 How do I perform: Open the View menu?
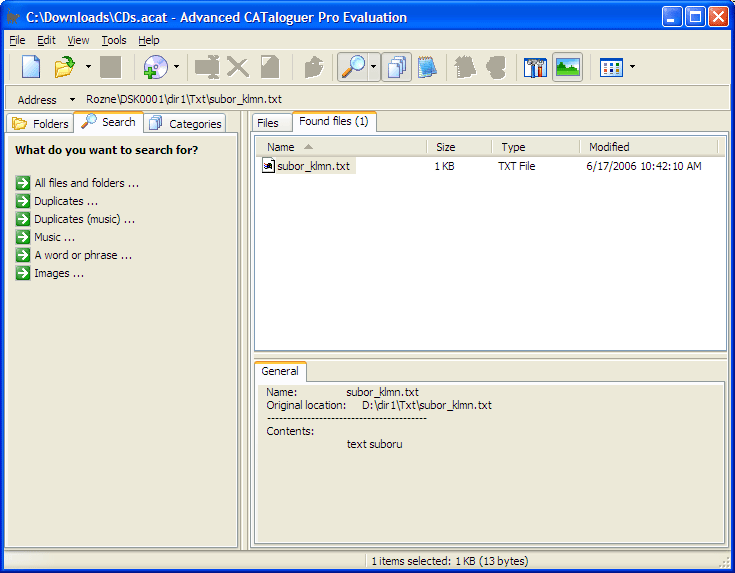pos(78,40)
